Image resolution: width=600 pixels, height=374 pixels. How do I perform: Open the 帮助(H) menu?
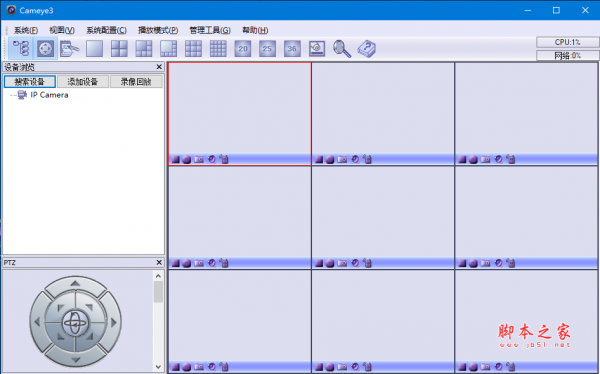point(255,30)
